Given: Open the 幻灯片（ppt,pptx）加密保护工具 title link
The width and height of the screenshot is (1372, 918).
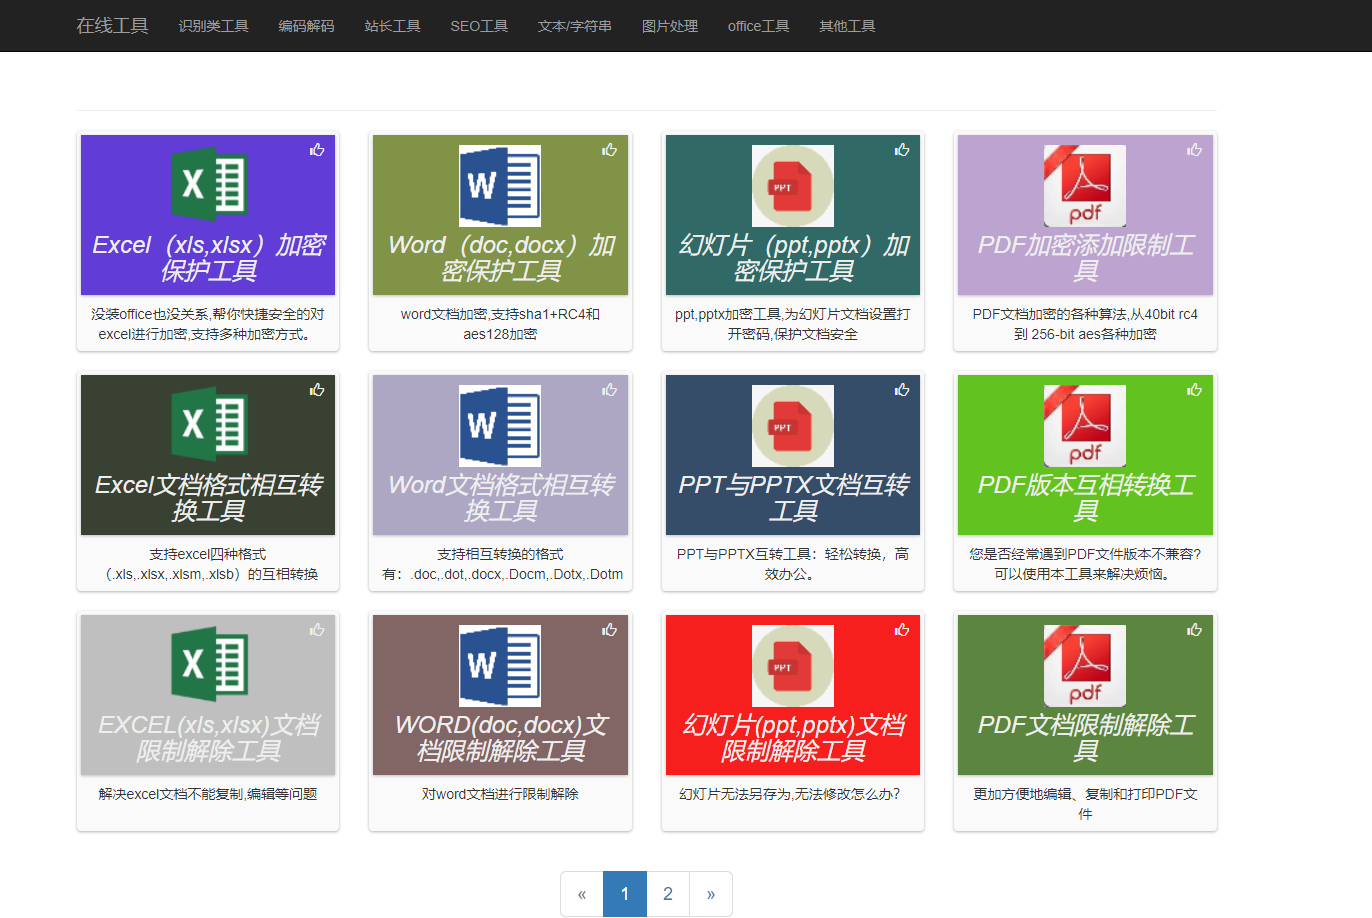Looking at the screenshot, I should tap(793, 258).
